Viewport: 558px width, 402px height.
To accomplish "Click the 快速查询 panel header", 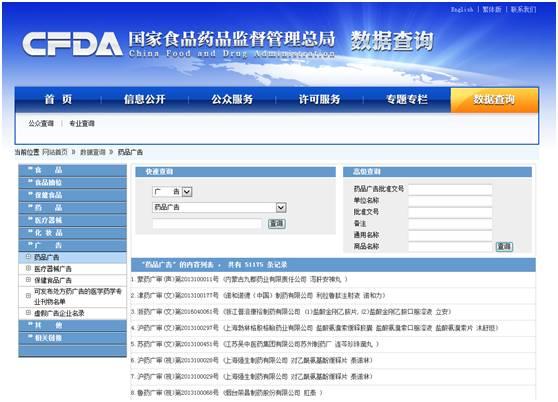I will (x=236, y=172).
